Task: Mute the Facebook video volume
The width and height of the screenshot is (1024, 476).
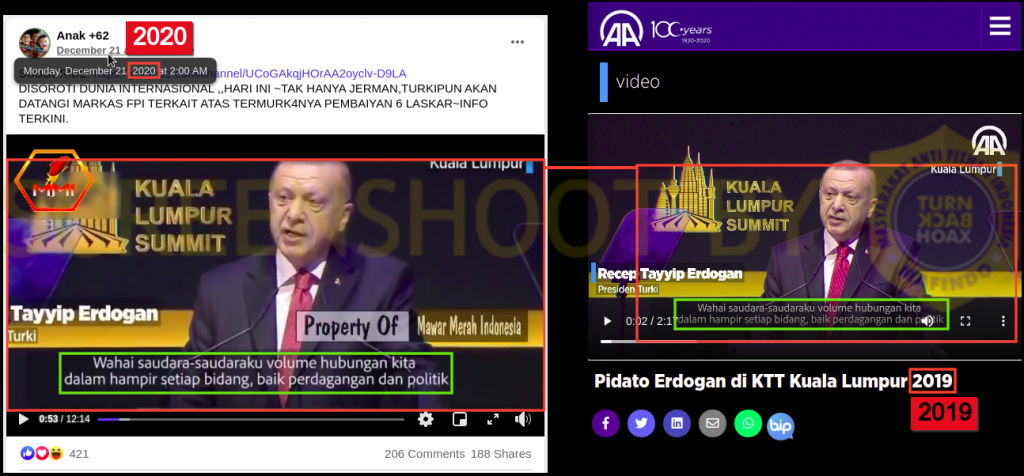Action: pyautogui.click(x=522, y=419)
